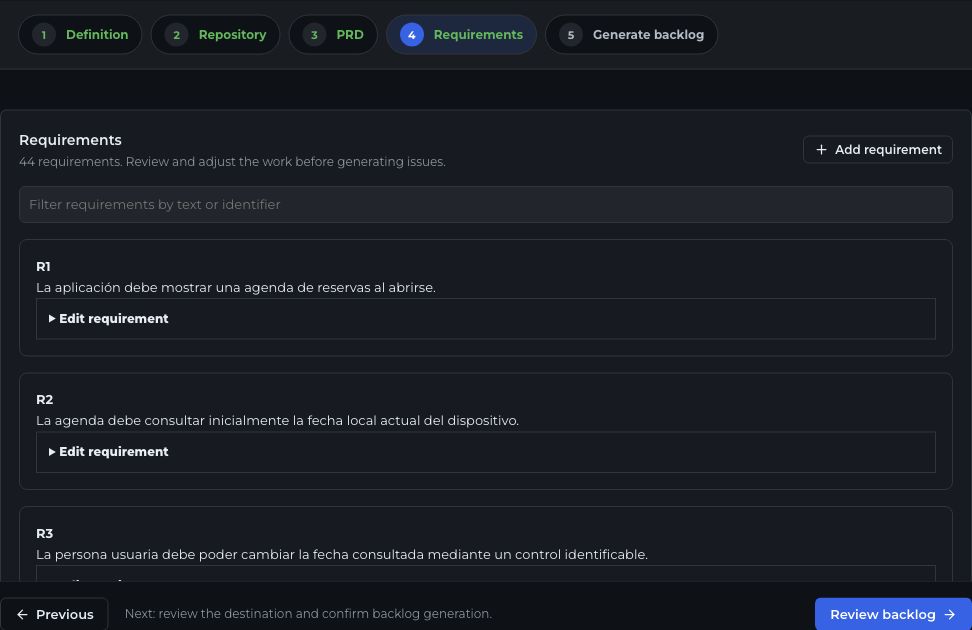
Task: Go to step 1 Definition
Action: pyautogui.click(x=80, y=35)
